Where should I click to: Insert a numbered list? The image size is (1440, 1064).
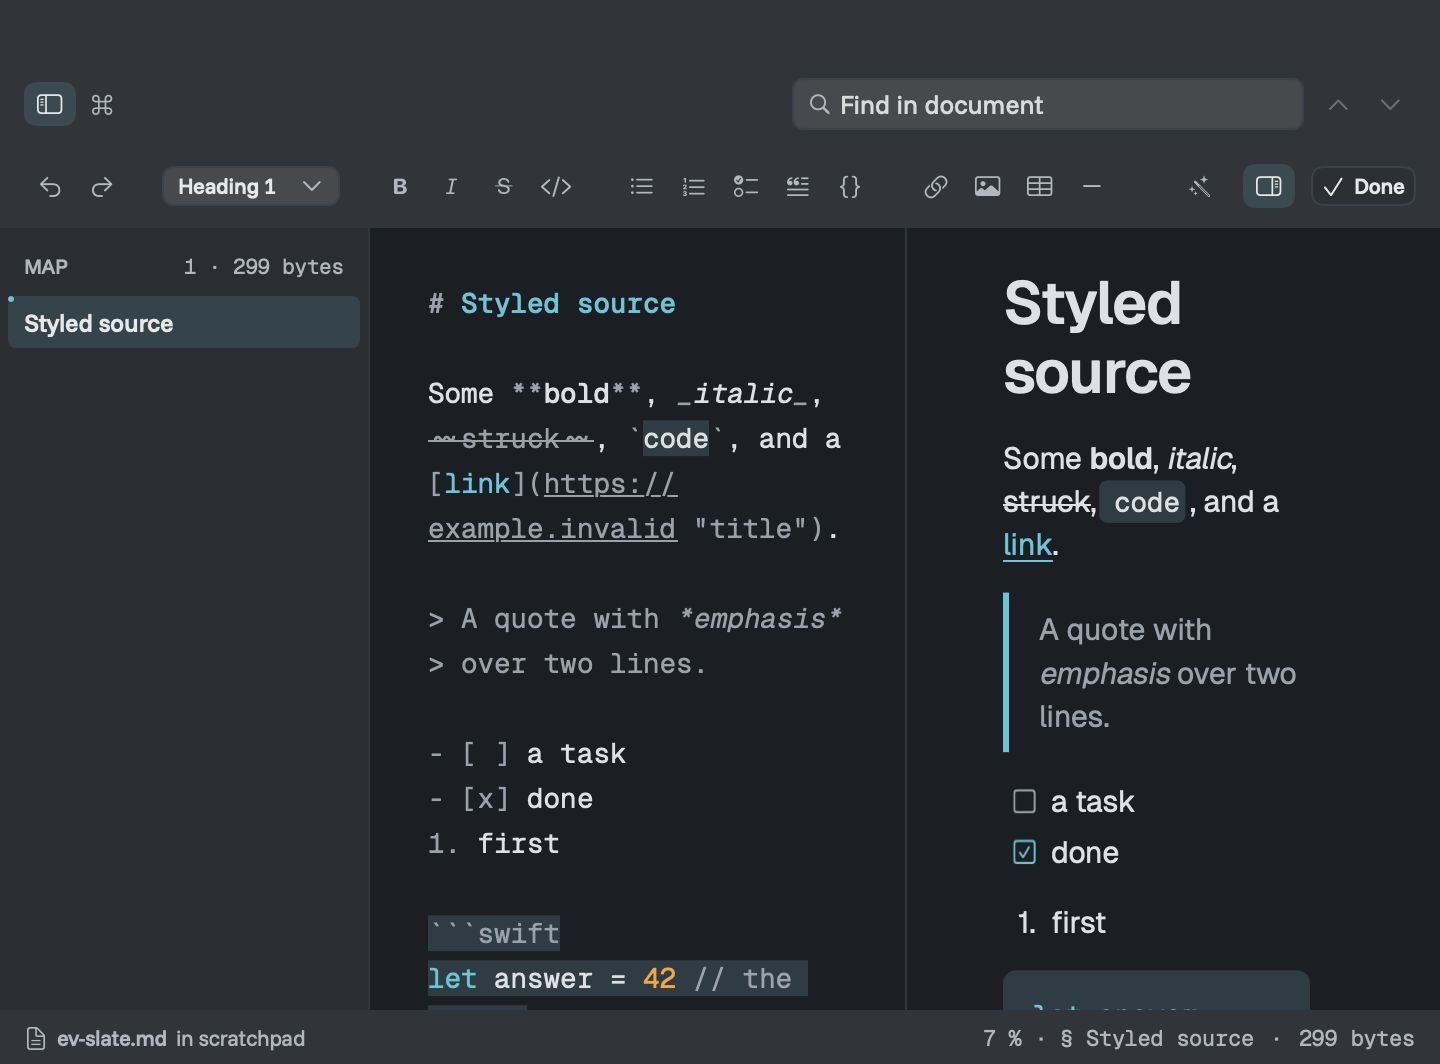pos(694,186)
